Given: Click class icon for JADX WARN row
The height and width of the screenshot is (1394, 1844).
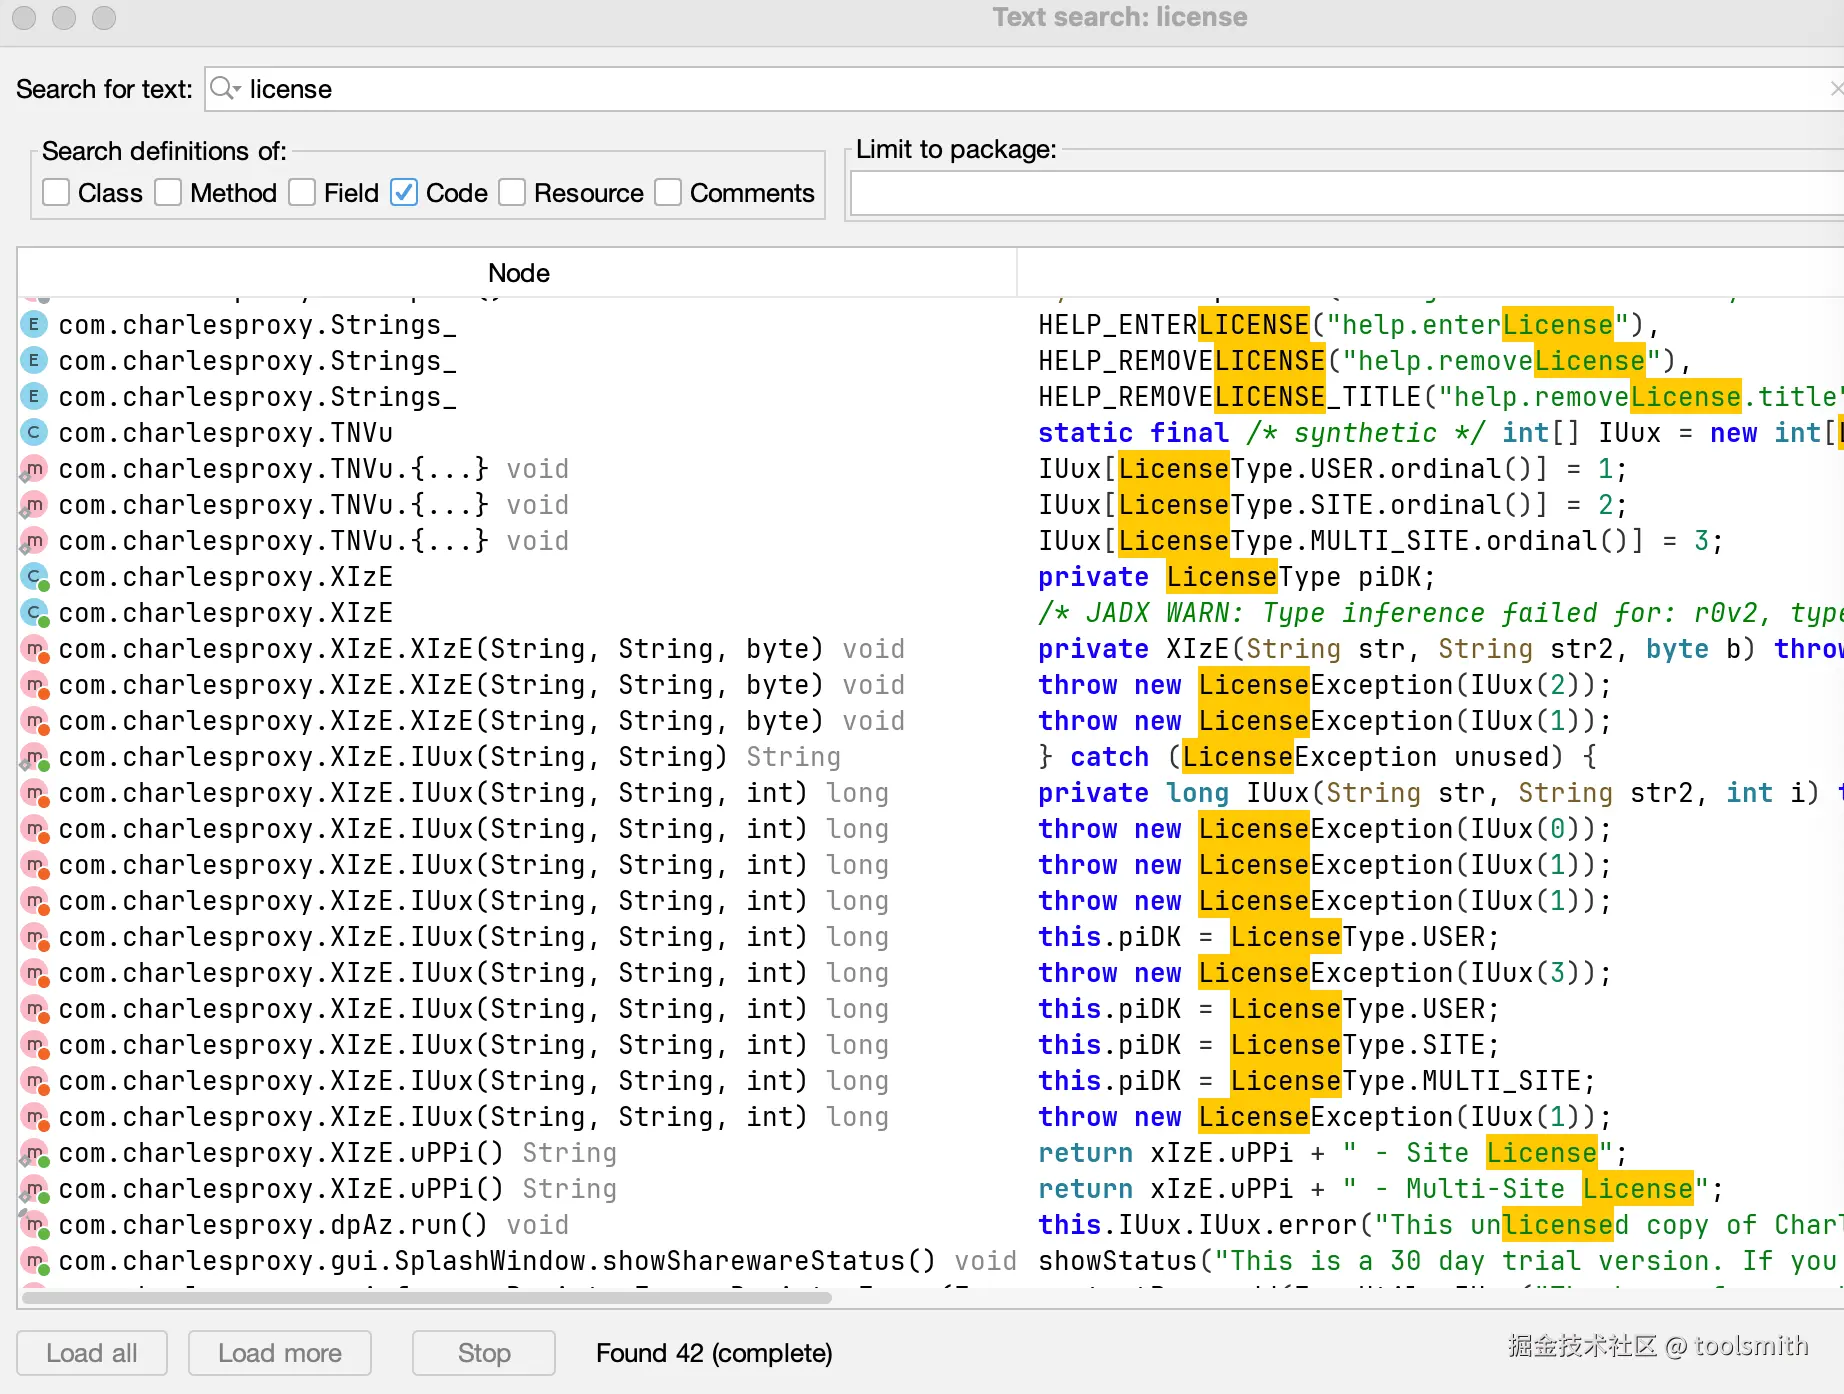Looking at the screenshot, I should [x=35, y=612].
